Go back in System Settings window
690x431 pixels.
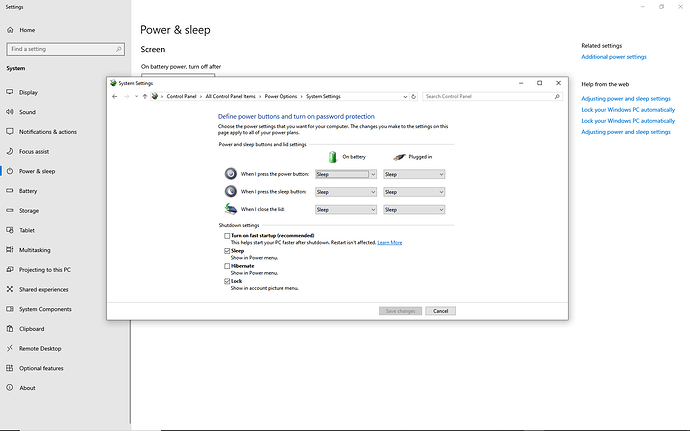115,96
